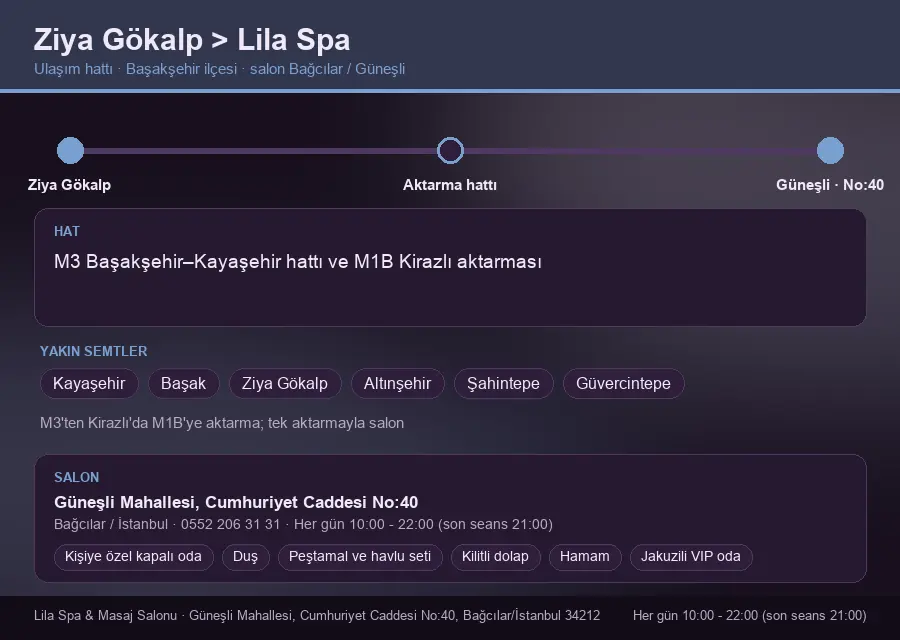Screen dimensions: 900x640
Task: Click the Peştamal ve havlu seti tag
Action: 360,557
